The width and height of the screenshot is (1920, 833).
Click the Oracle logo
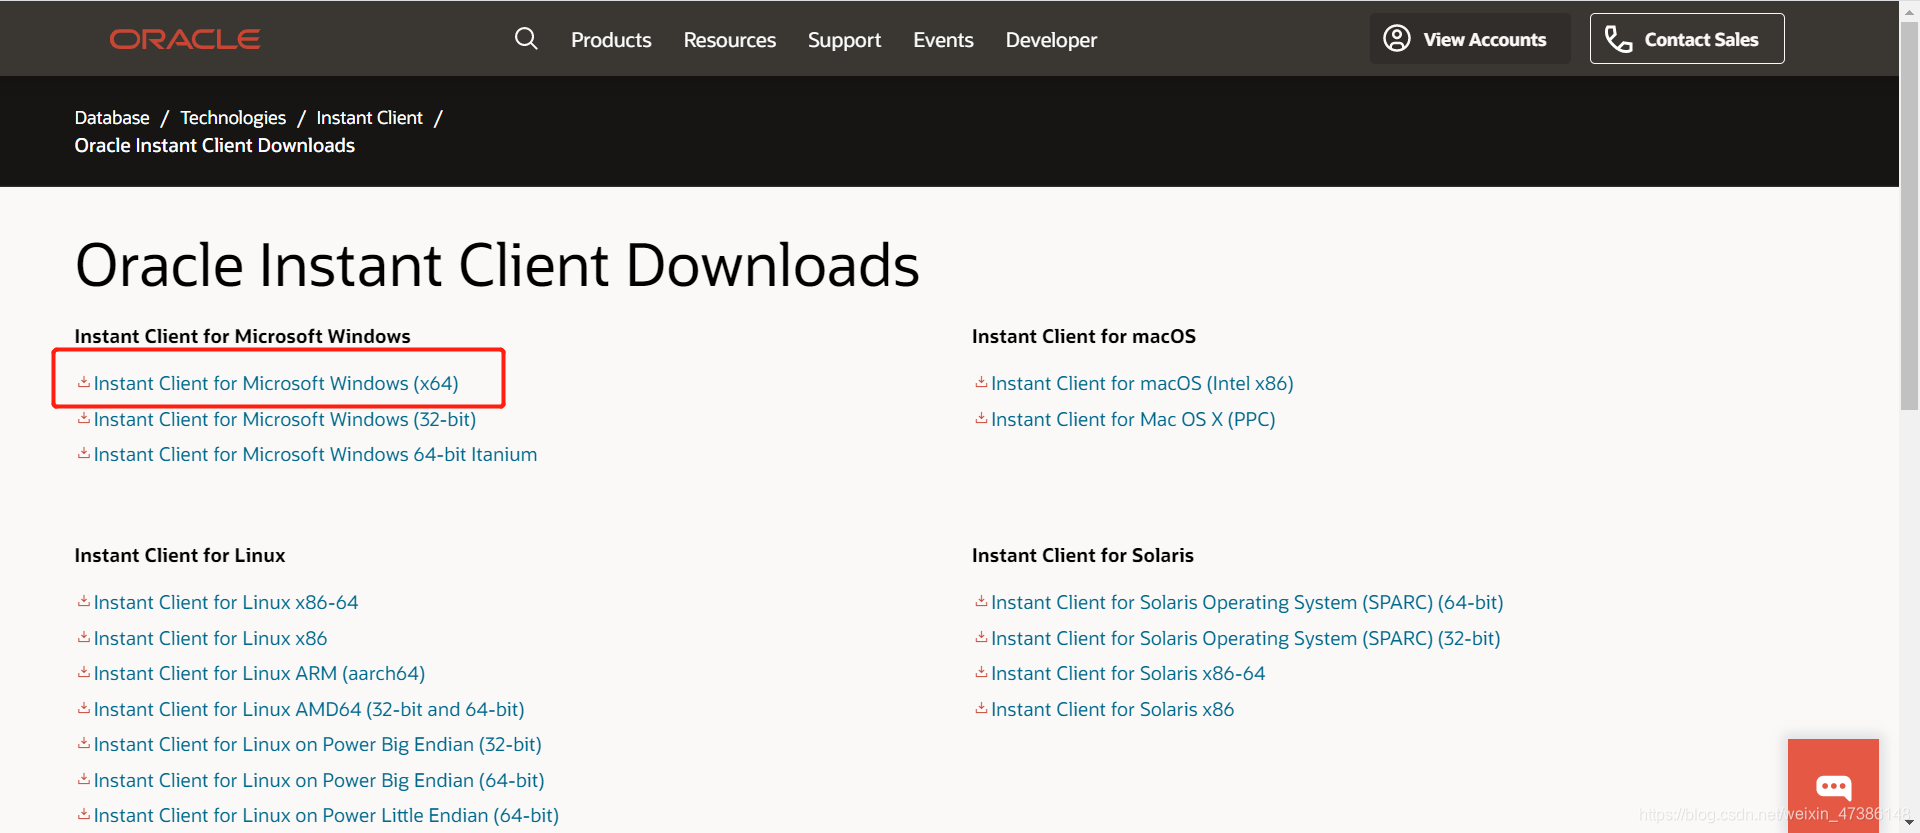[x=185, y=39]
